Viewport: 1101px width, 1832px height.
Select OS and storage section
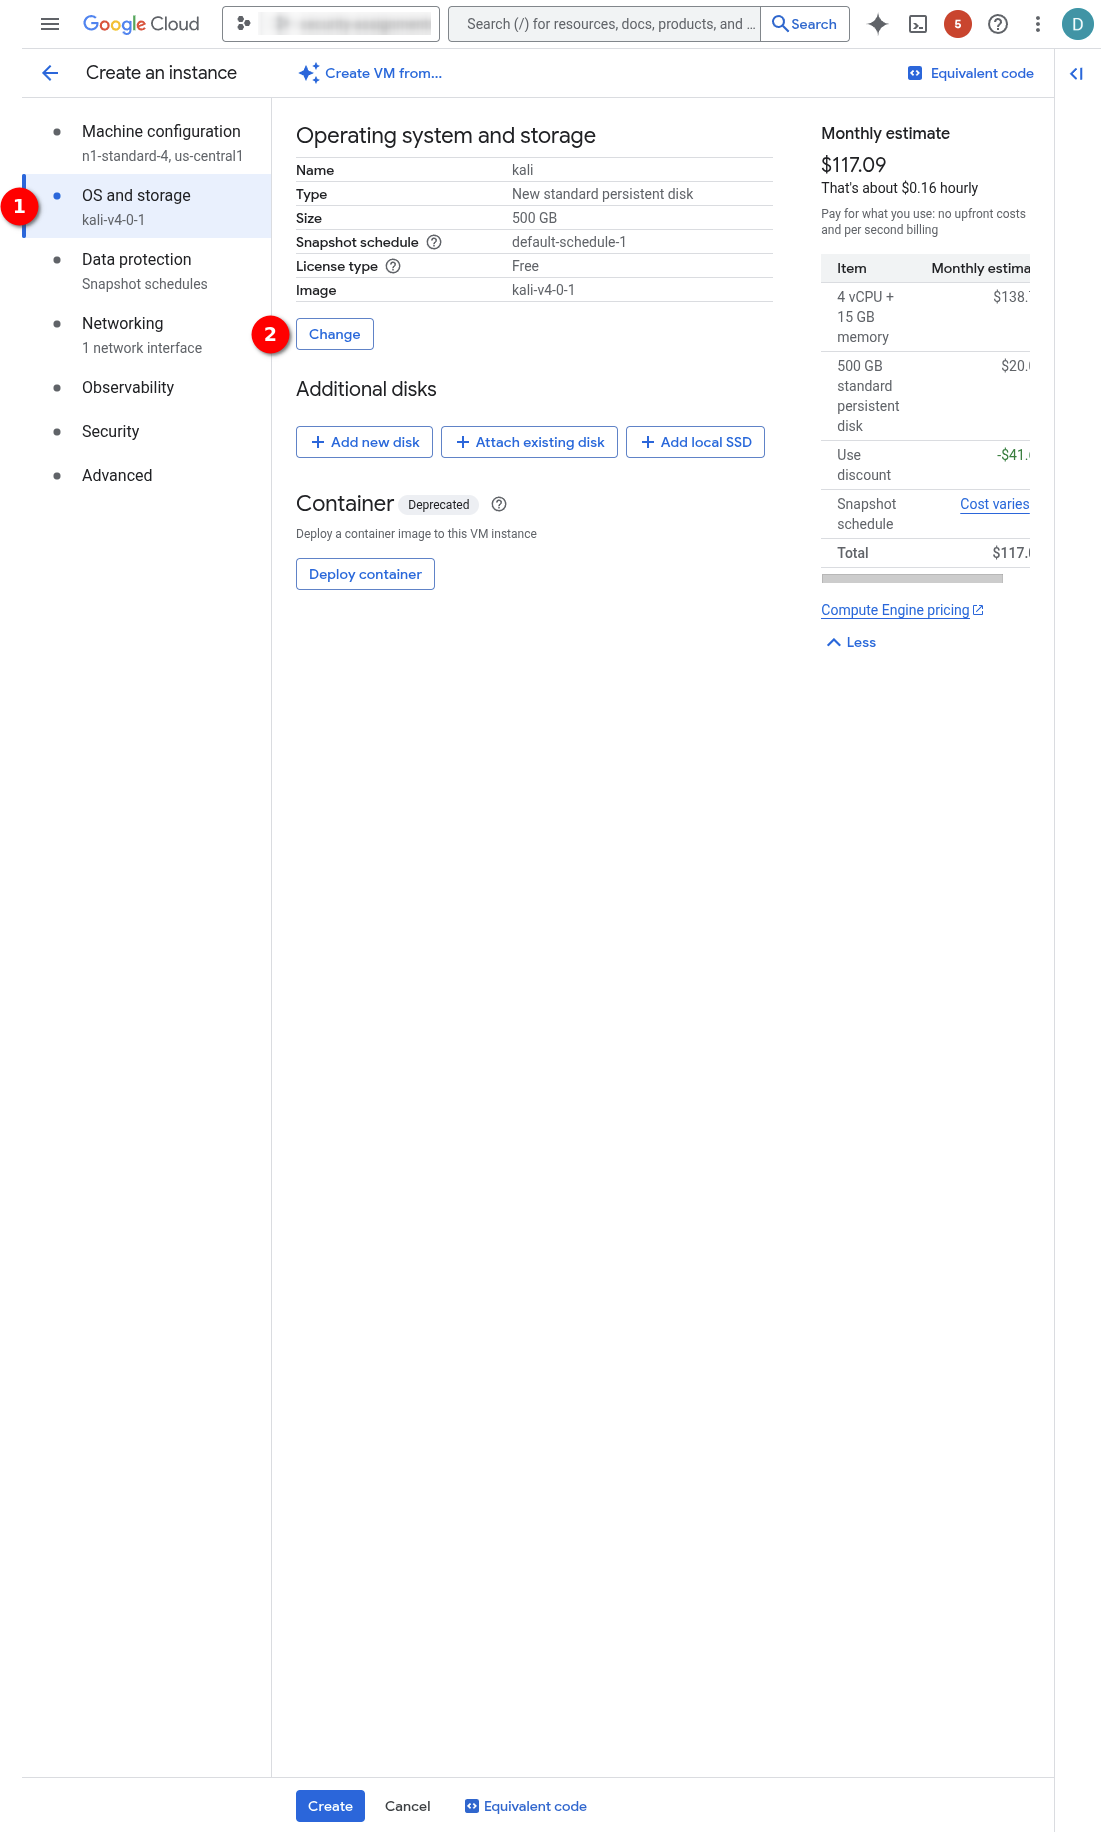(148, 207)
